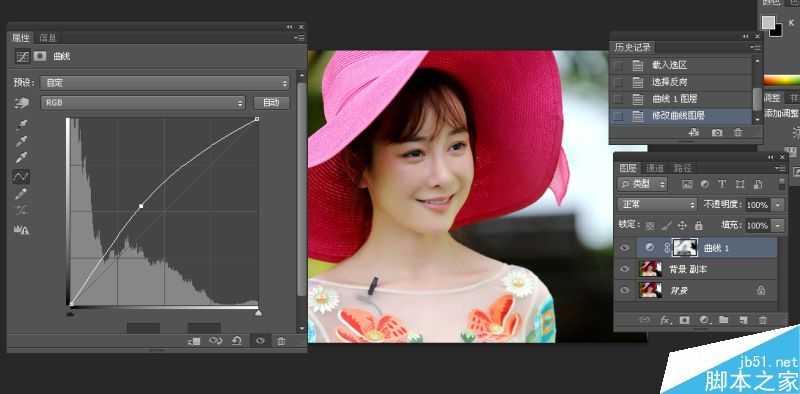The height and width of the screenshot is (394, 800).
Task: Click the foreground color swatch
Action: point(768,22)
